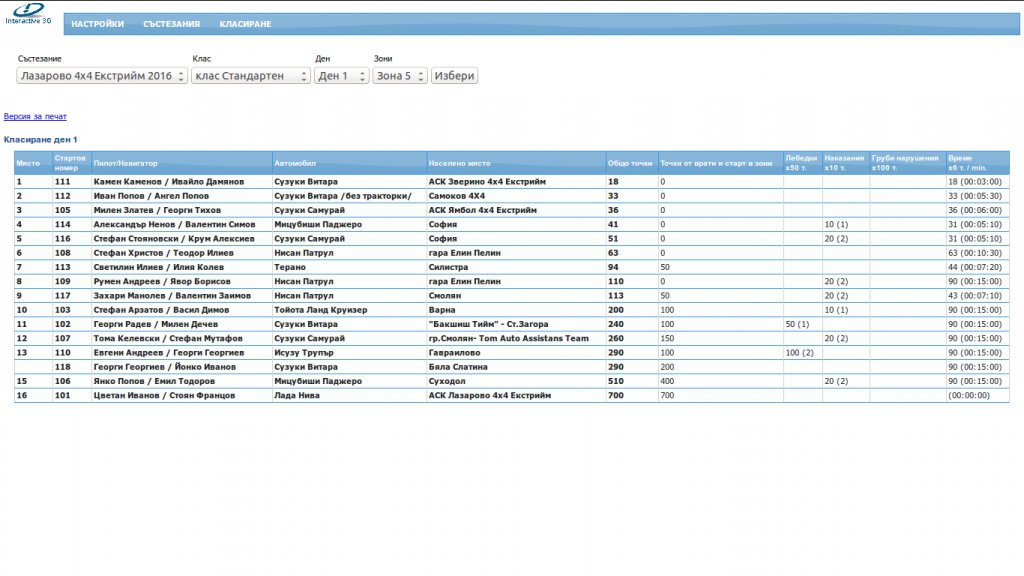Screen dimensions: 1024x576
Task: Open the Клас dropdown клас Стандартен
Action: click(x=251, y=76)
